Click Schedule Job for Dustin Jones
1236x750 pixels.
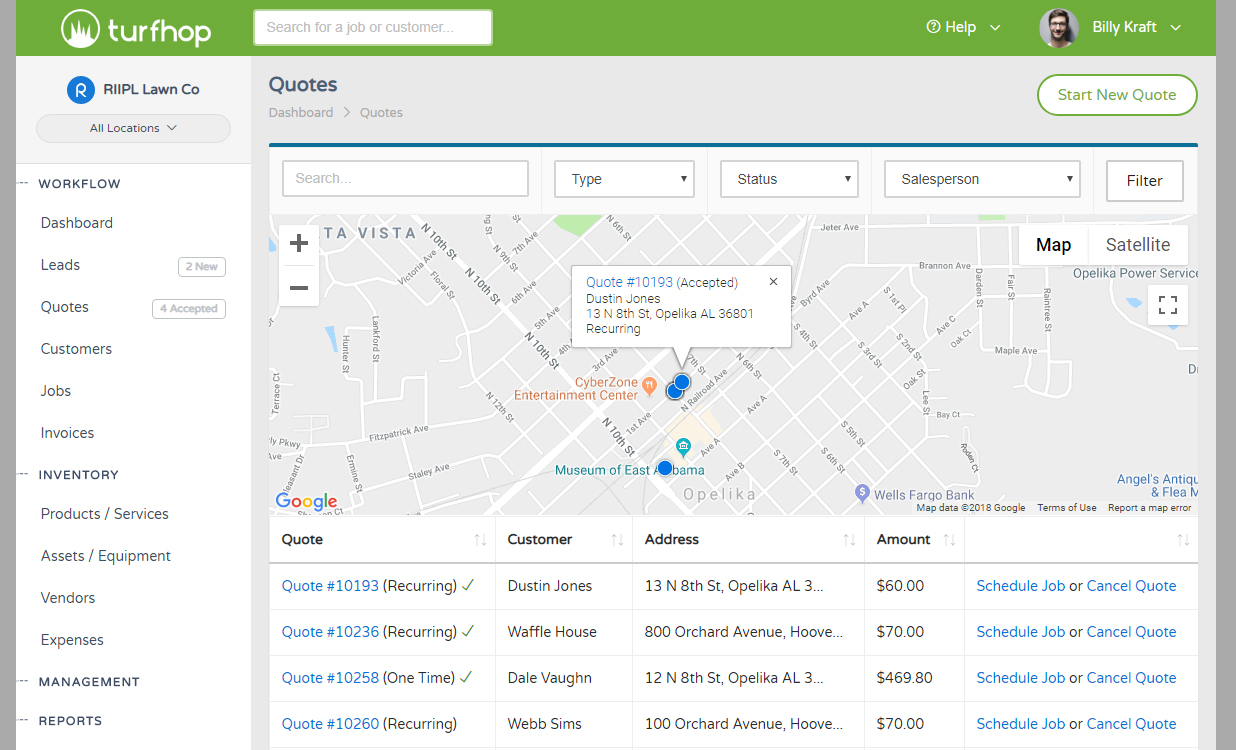click(1020, 586)
